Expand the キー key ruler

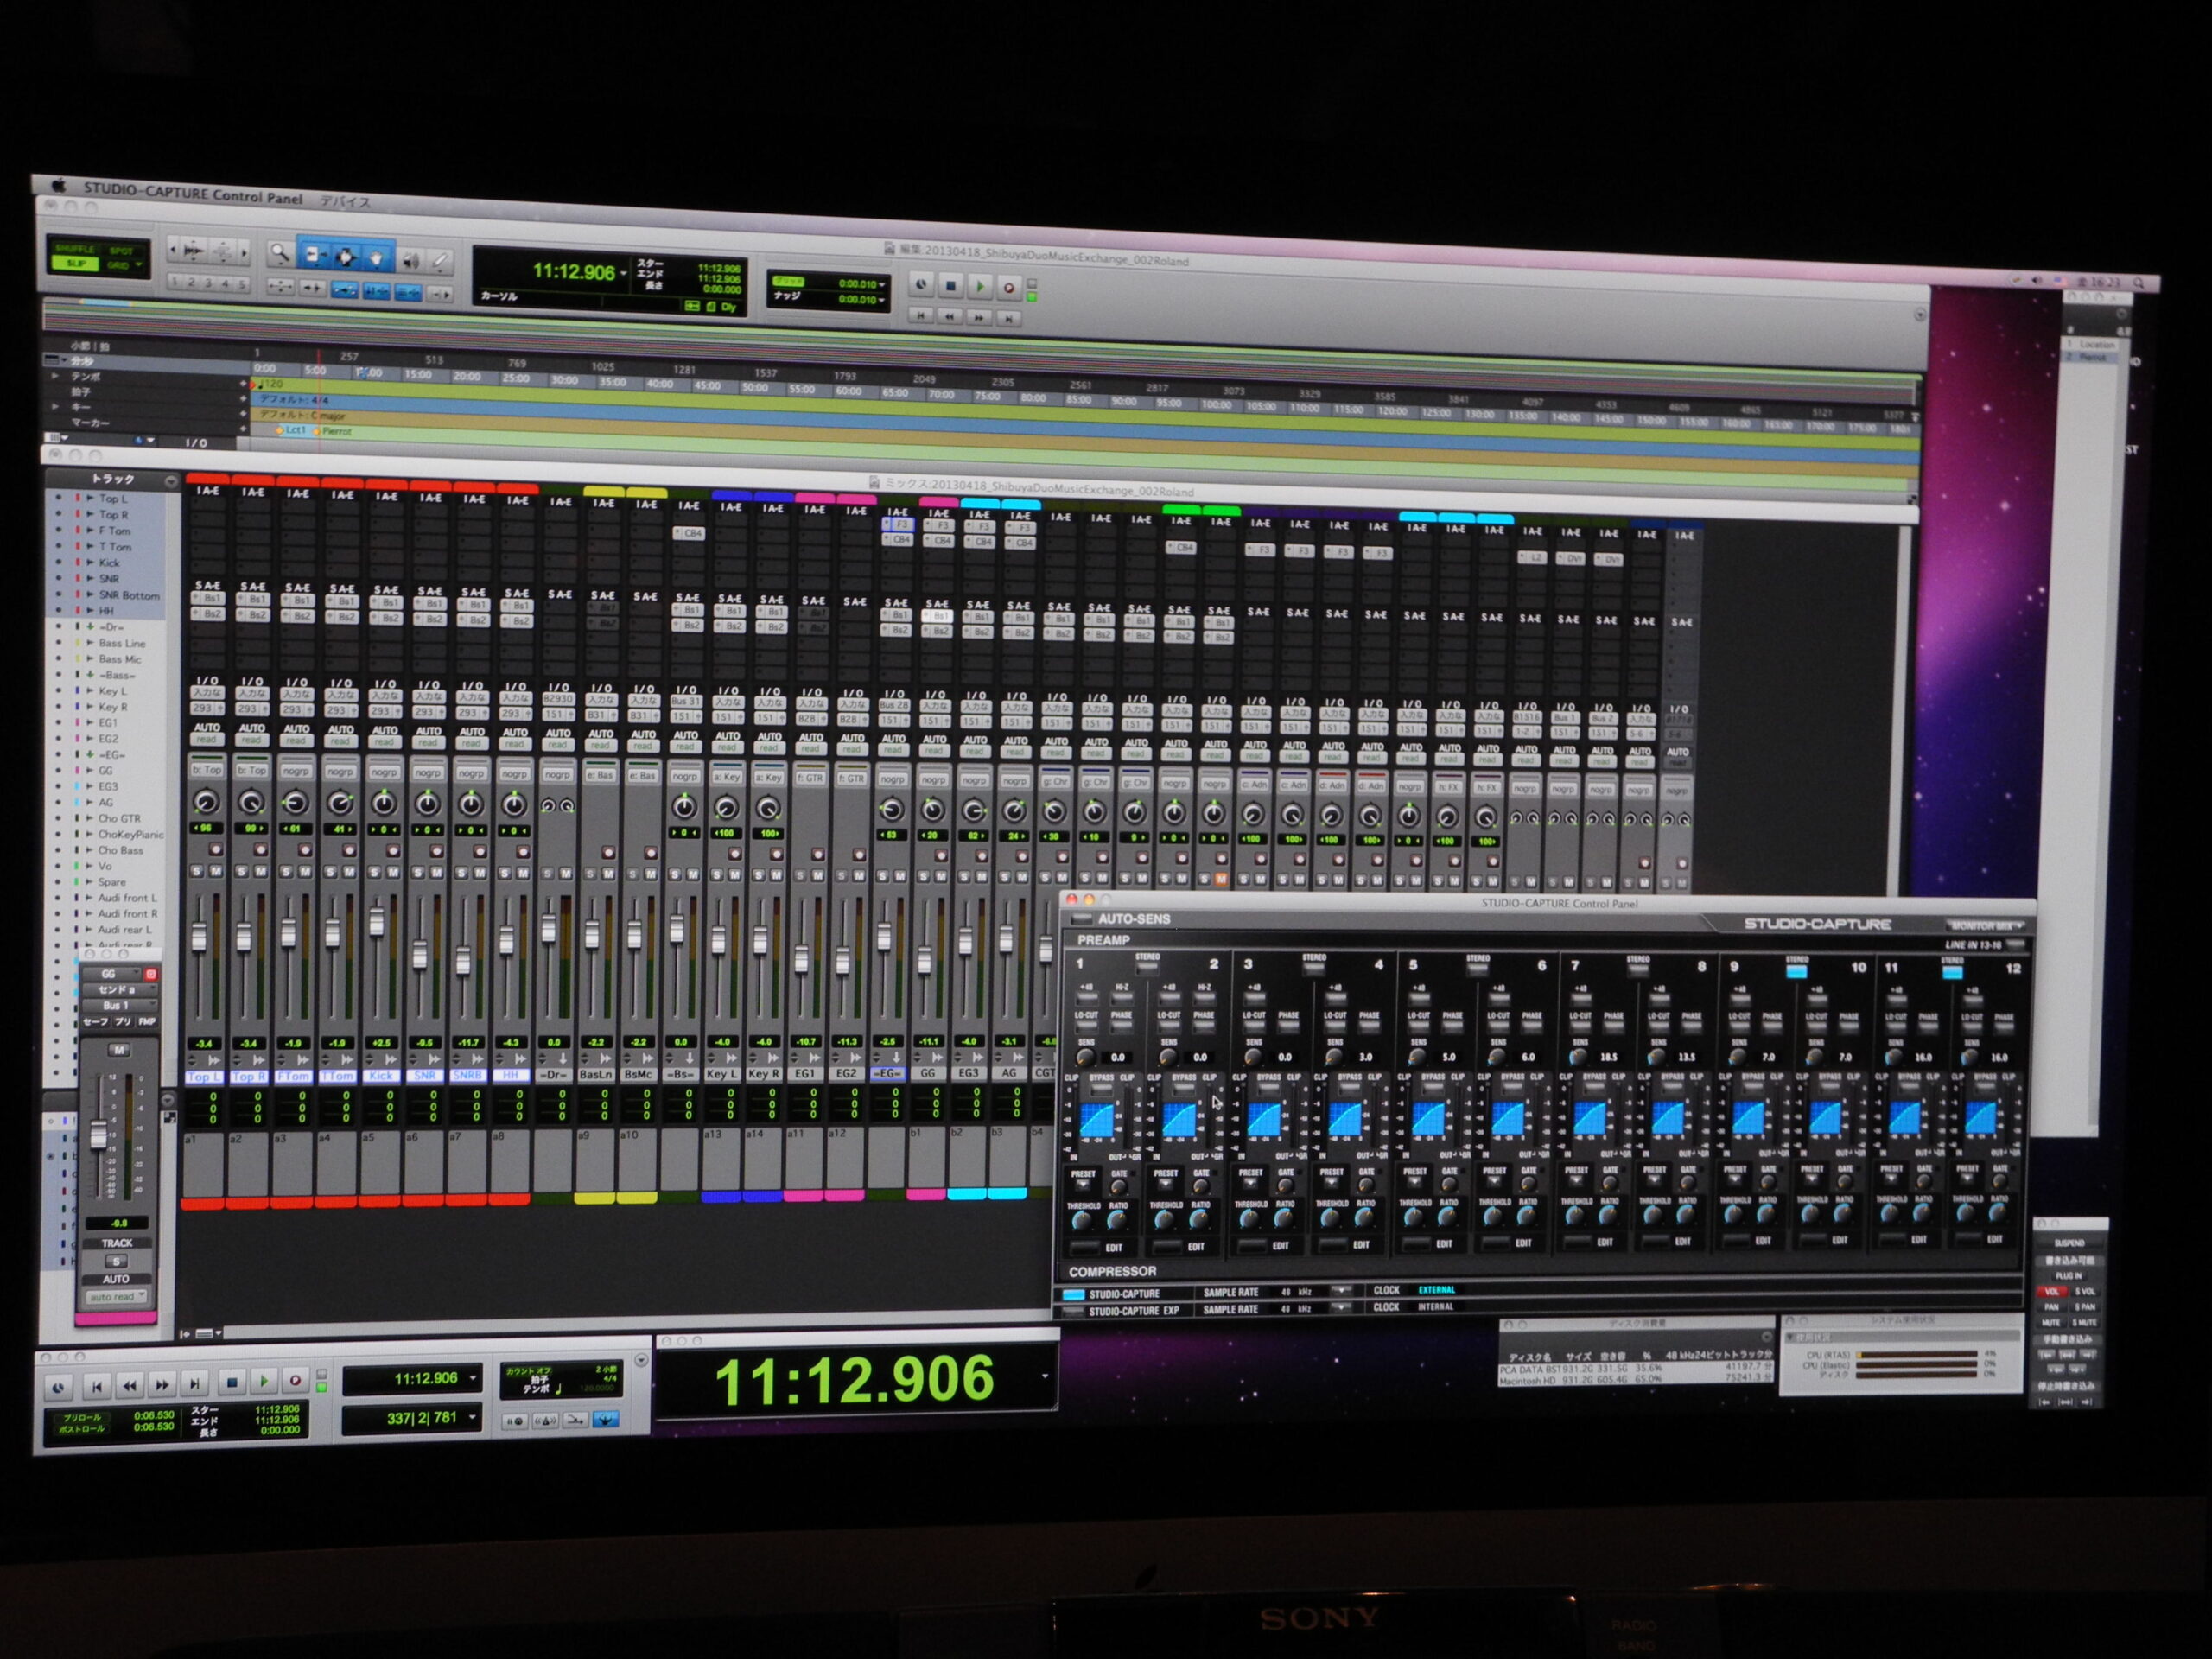point(55,407)
